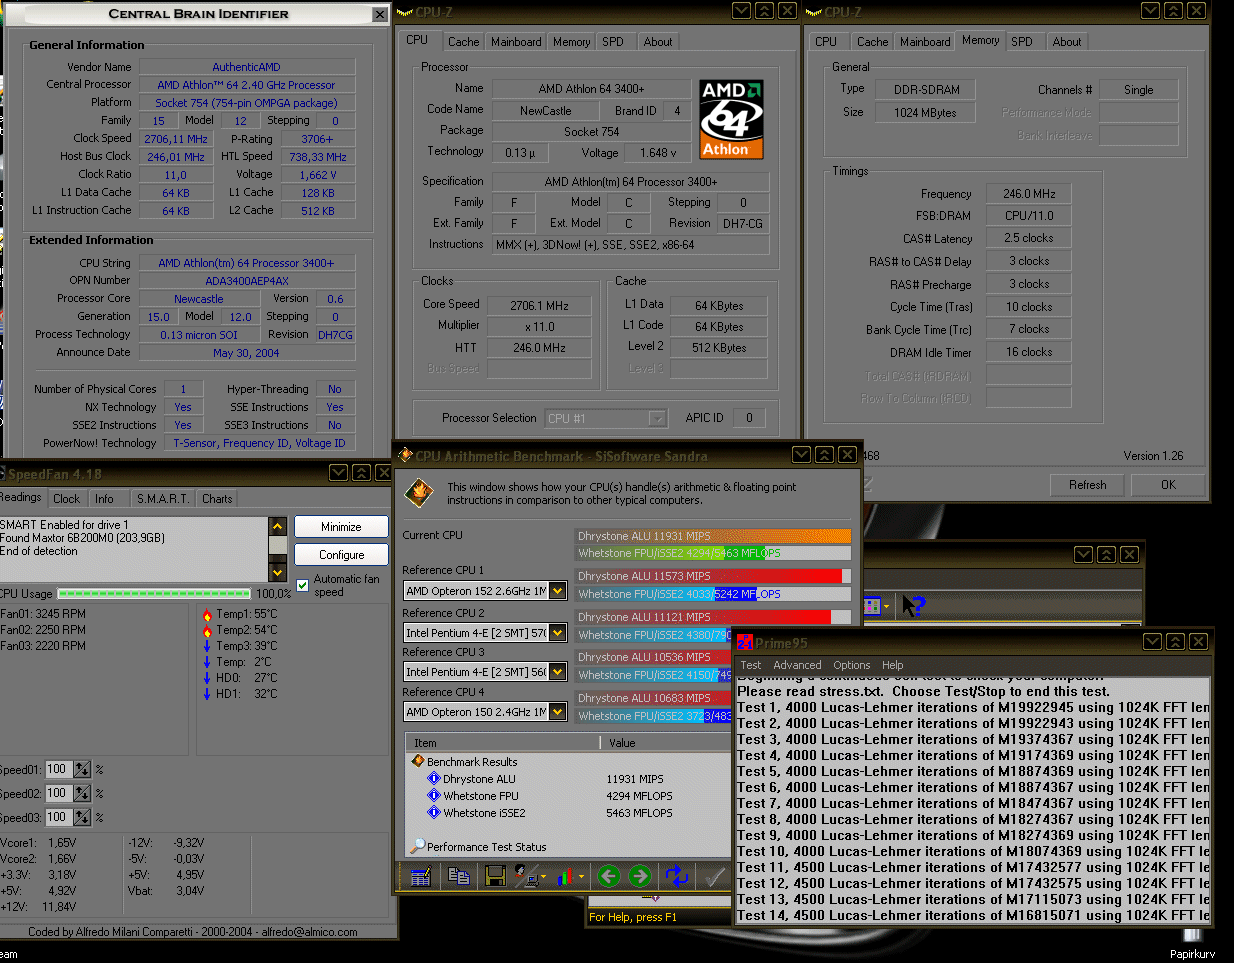Adjust the Speed02 spinner arrows

[82, 793]
